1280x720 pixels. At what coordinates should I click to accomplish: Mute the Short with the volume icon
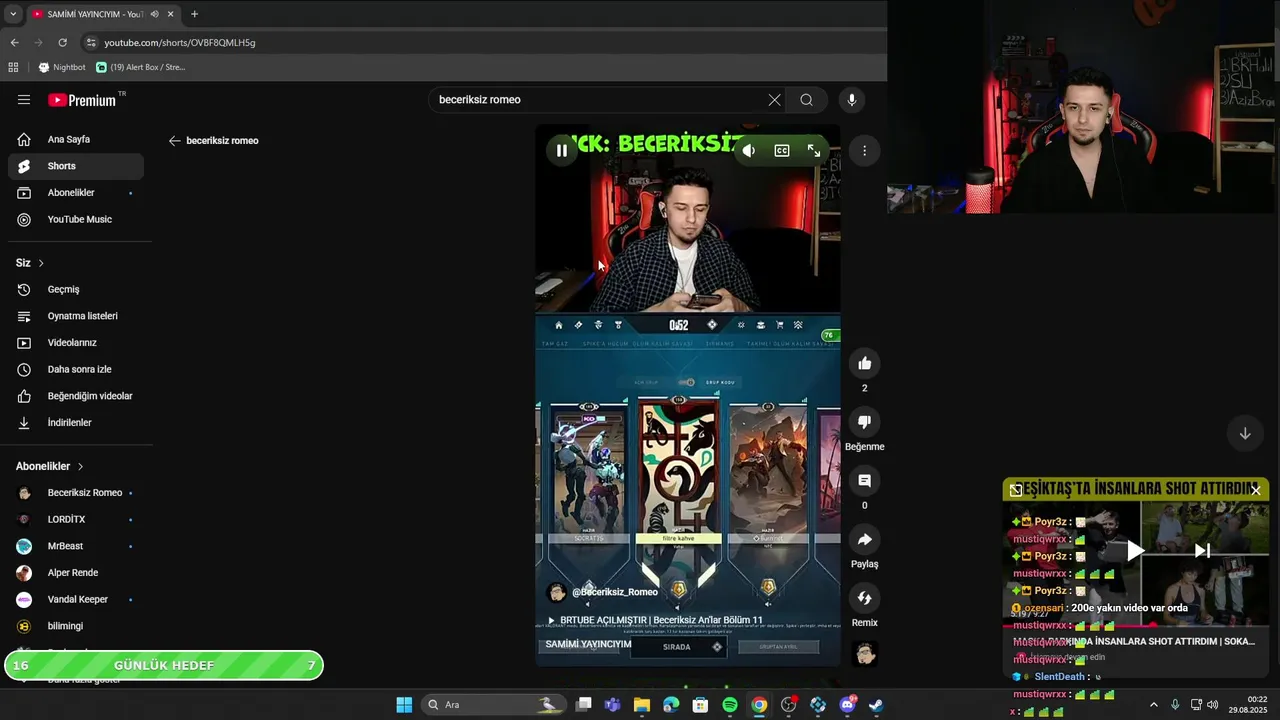click(x=748, y=151)
